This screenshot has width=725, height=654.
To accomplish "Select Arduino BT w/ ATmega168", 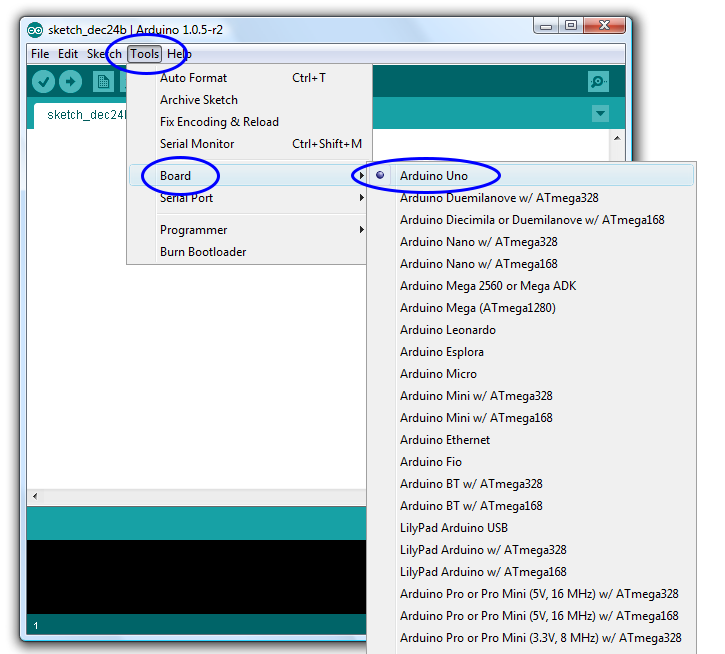I will [x=532, y=506].
